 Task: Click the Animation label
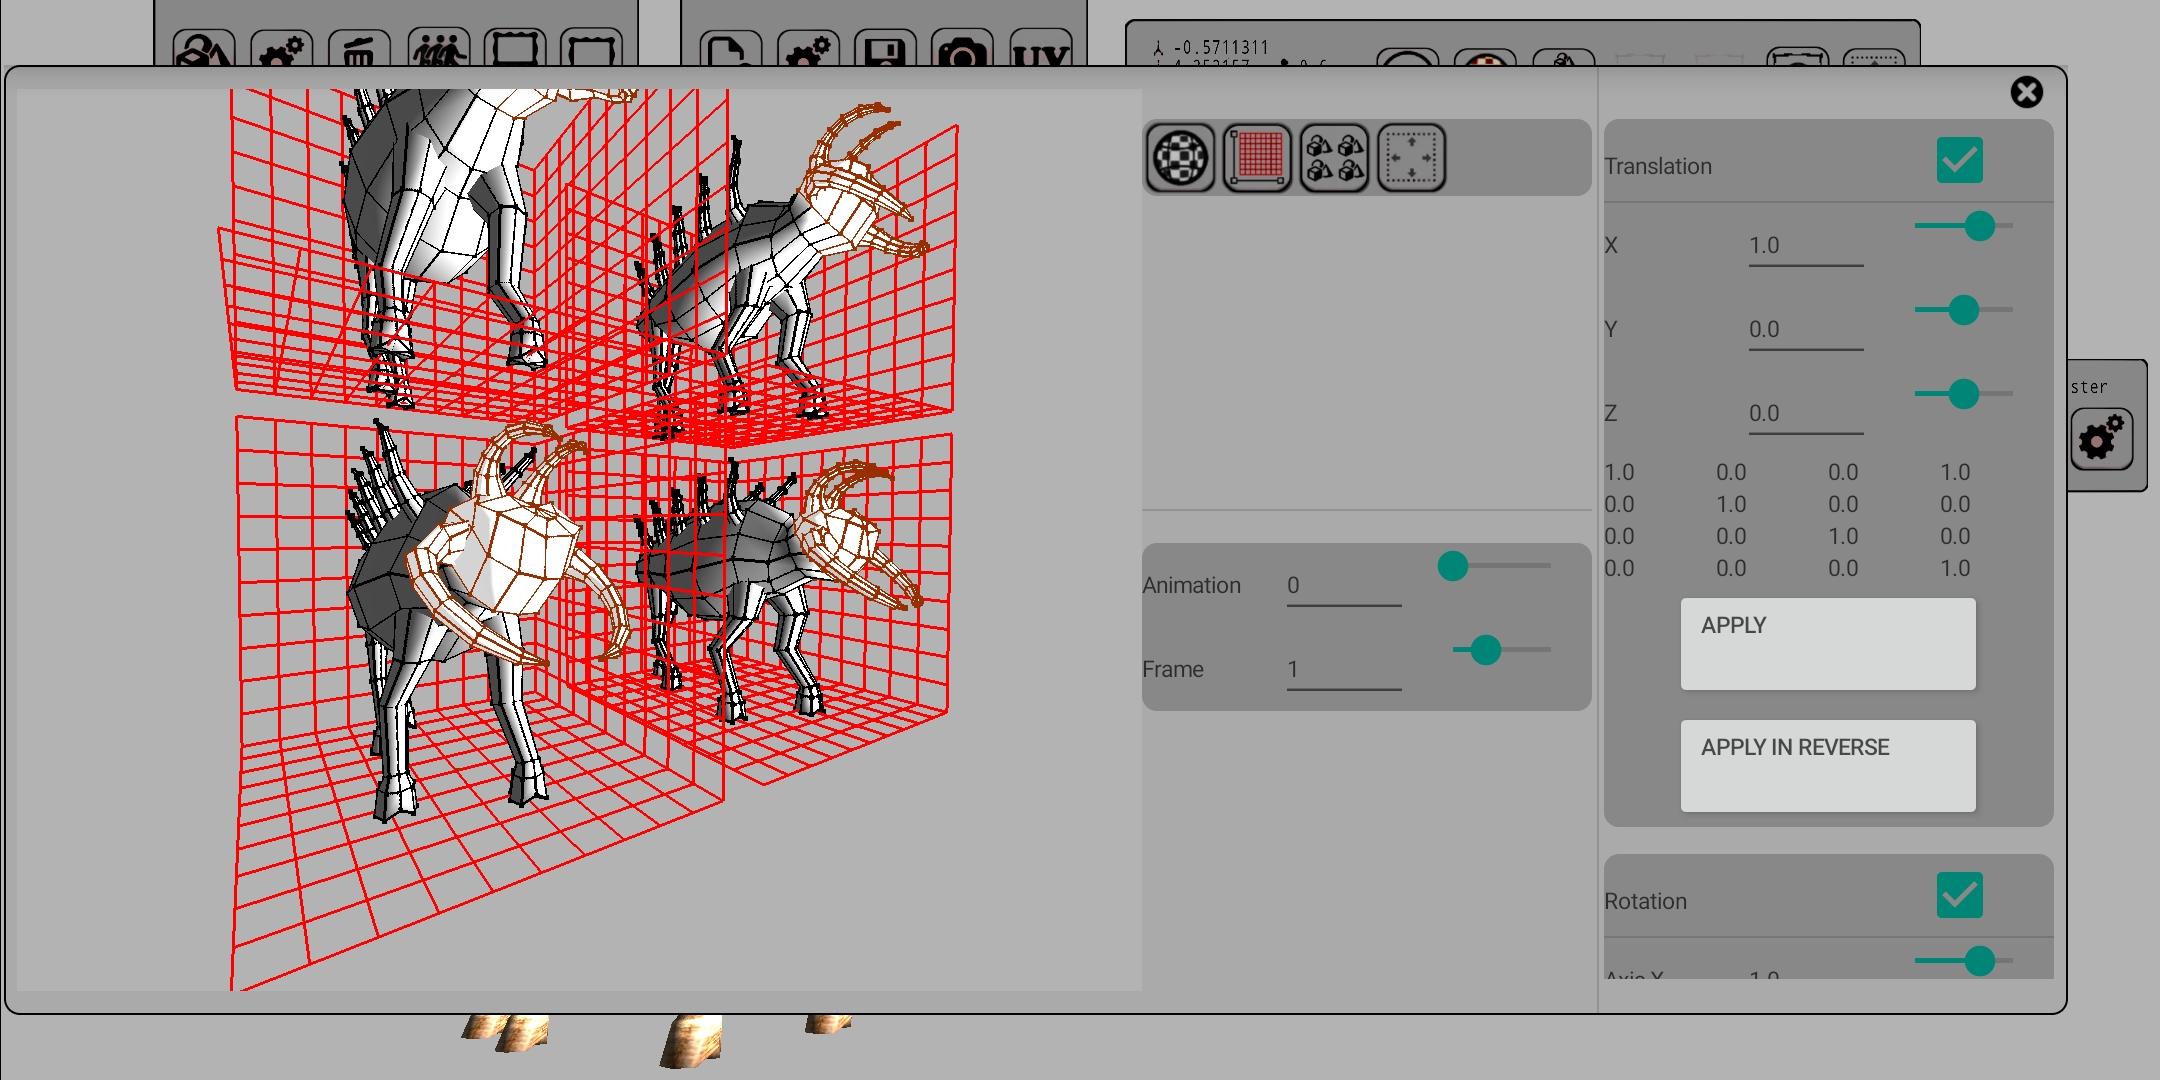click(1191, 586)
